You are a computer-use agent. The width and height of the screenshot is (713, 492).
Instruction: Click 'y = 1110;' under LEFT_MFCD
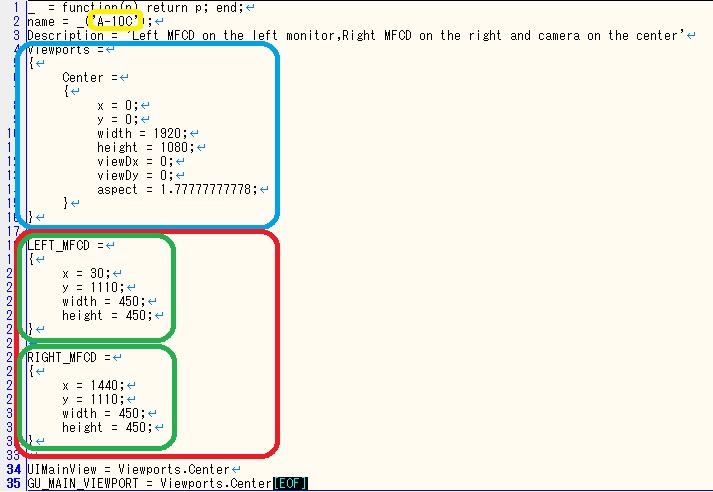tap(93, 287)
